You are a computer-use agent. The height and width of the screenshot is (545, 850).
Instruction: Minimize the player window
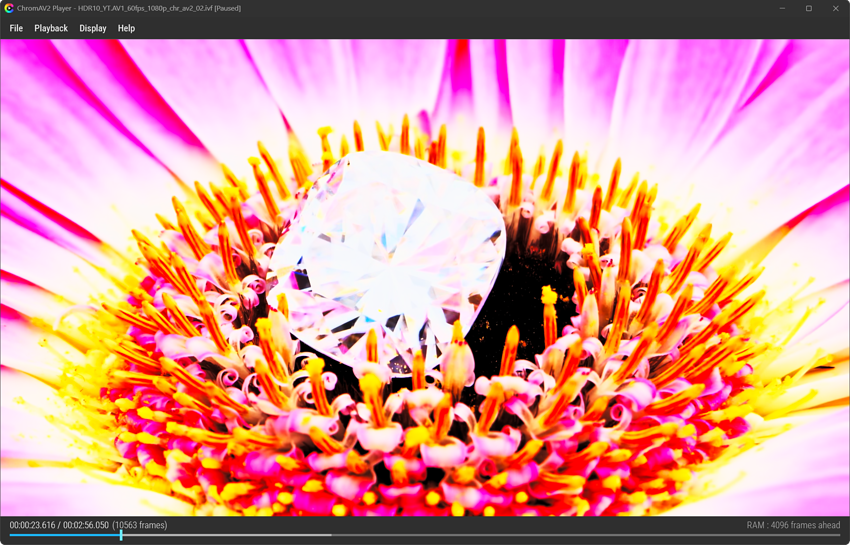tap(782, 8)
